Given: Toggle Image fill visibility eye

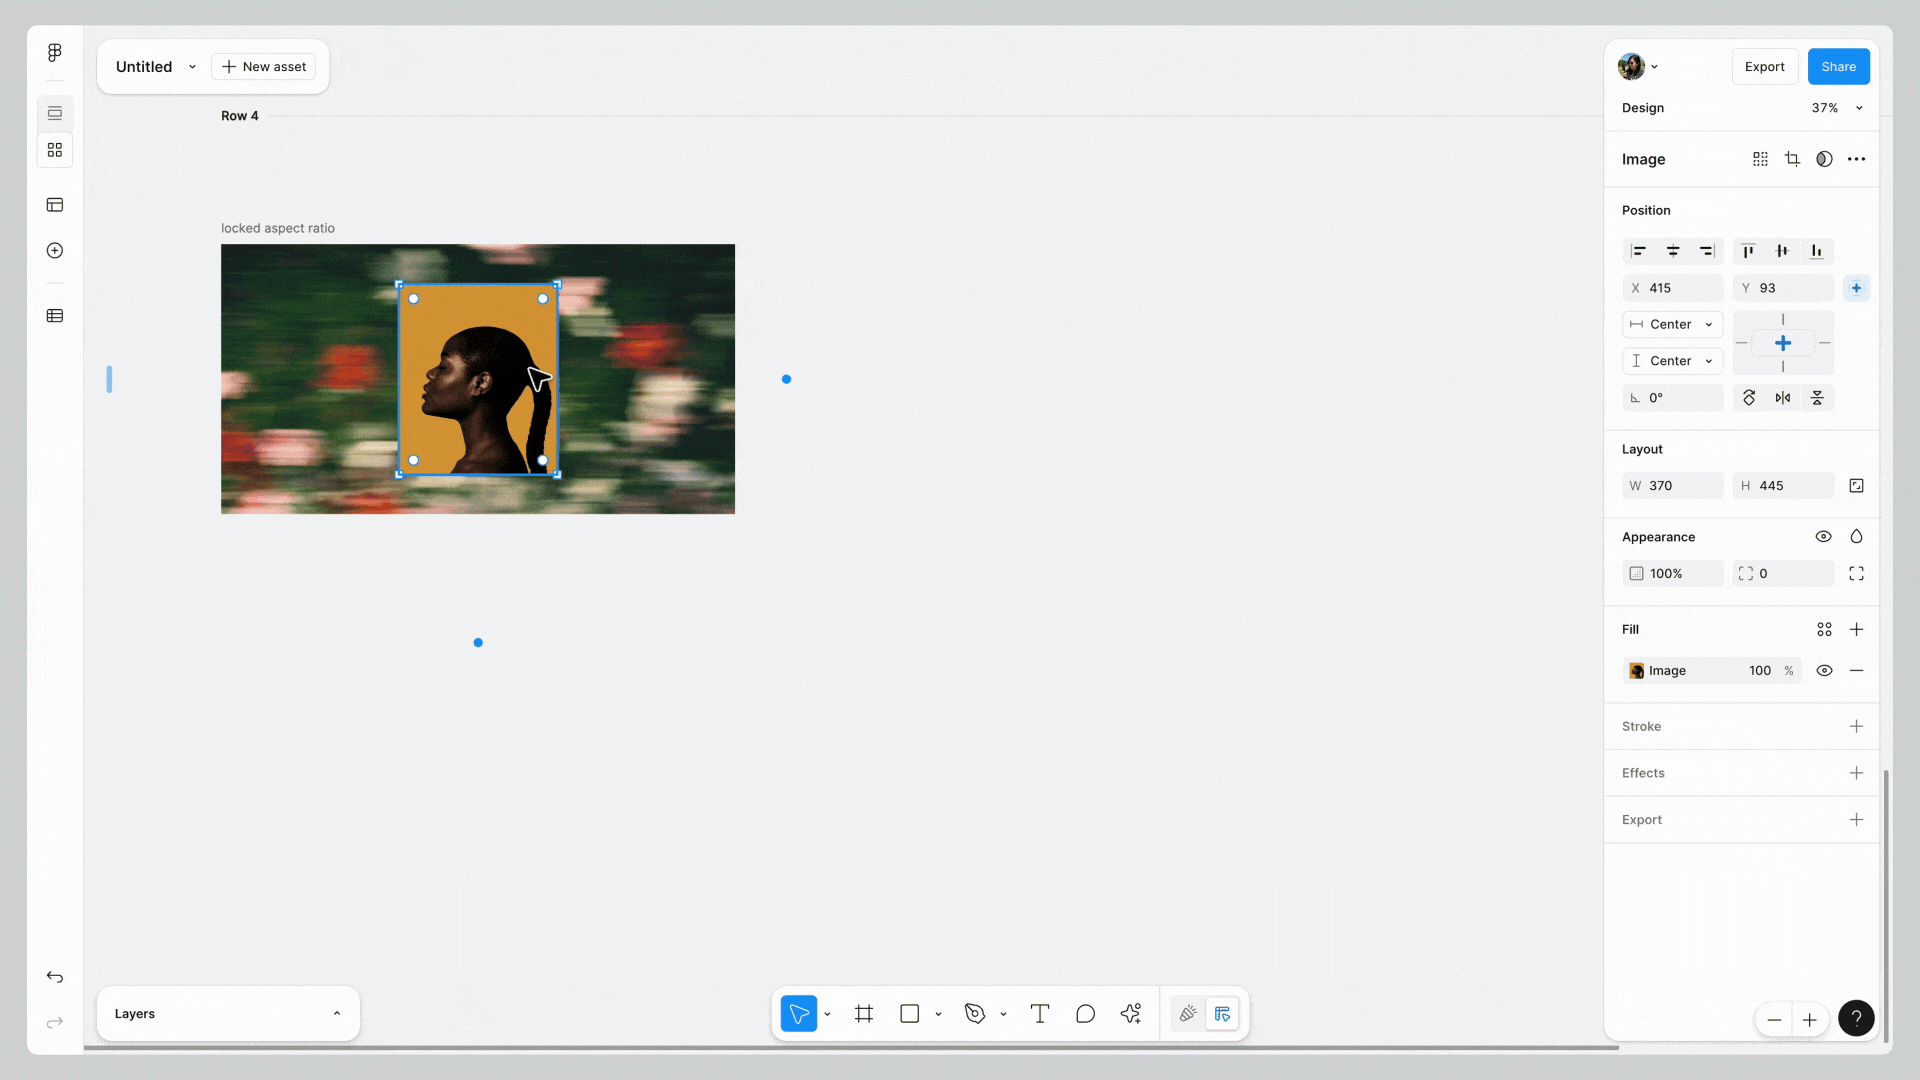Looking at the screenshot, I should 1824,671.
